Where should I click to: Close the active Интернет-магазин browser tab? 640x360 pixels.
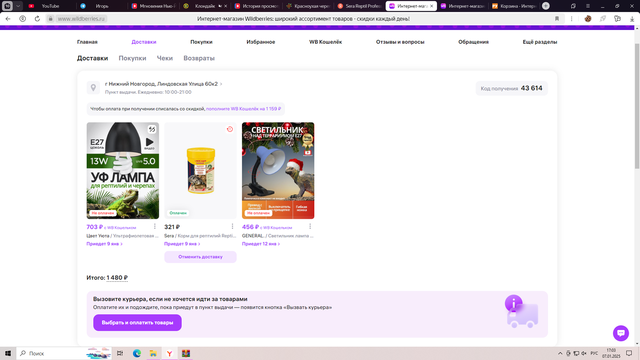click(431, 6)
